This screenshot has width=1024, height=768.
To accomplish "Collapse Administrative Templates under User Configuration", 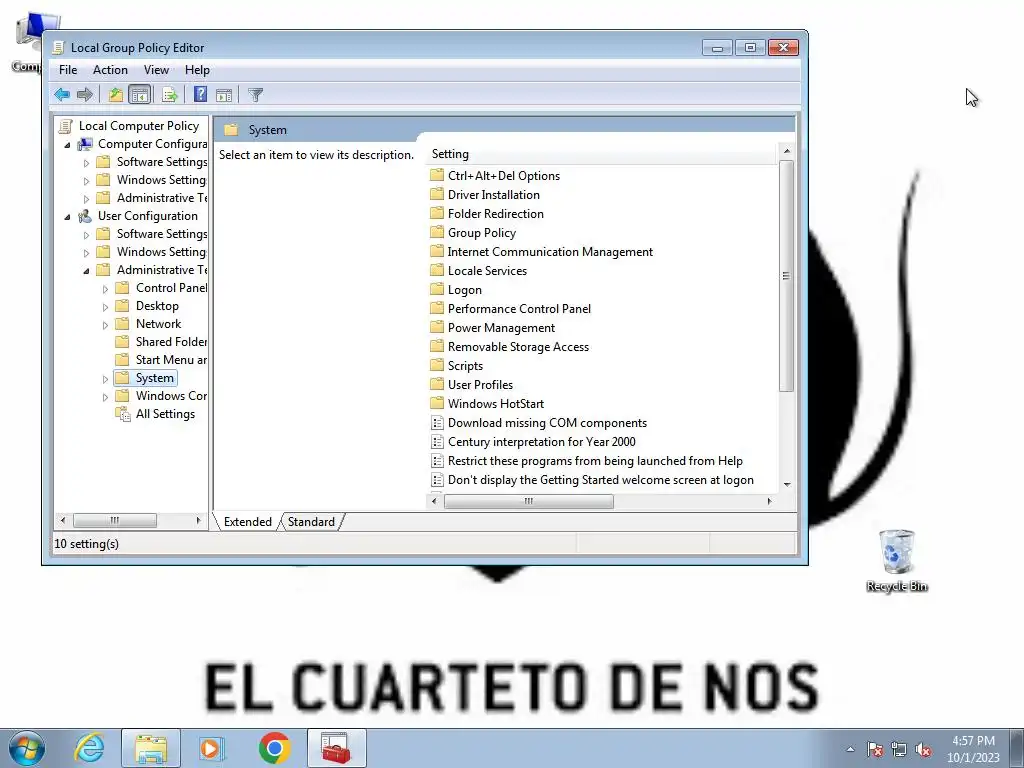I will tap(86, 270).
